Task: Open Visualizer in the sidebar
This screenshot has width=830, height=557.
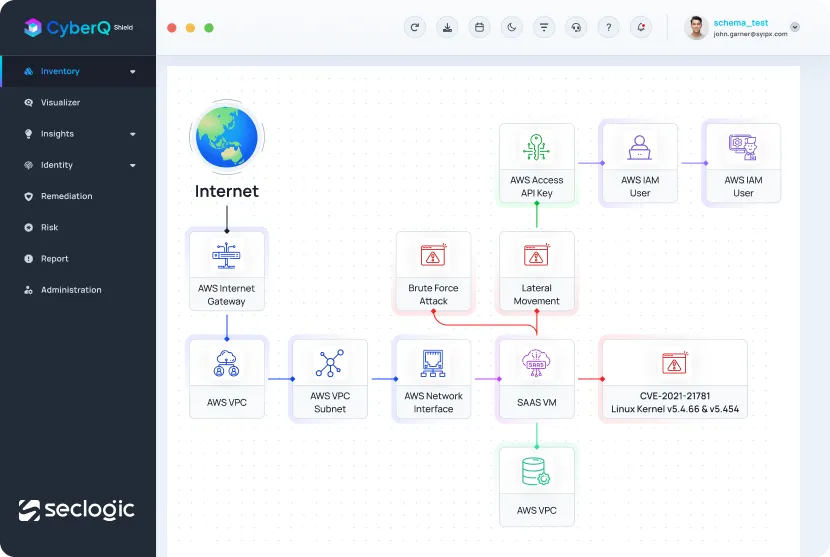Action: [60, 103]
